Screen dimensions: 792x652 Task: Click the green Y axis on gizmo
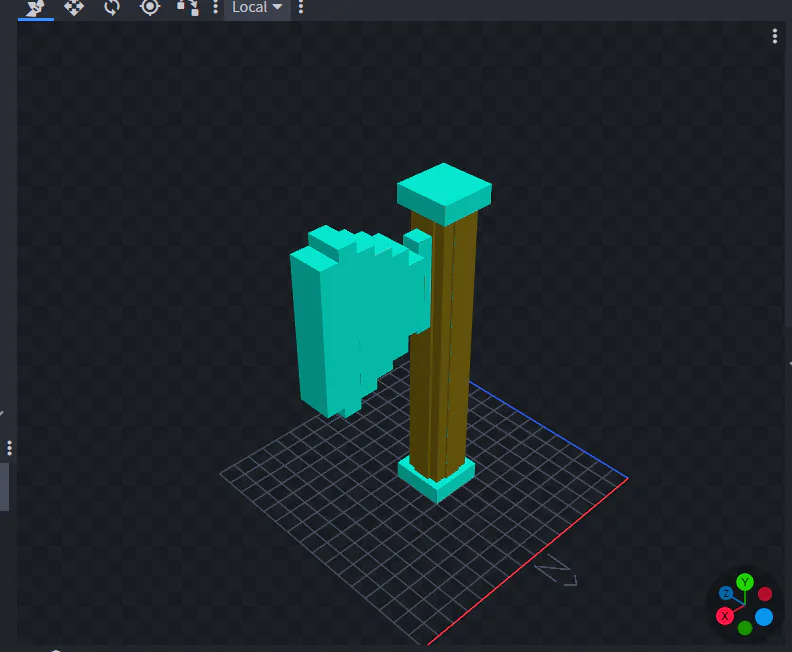click(x=745, y=582)
